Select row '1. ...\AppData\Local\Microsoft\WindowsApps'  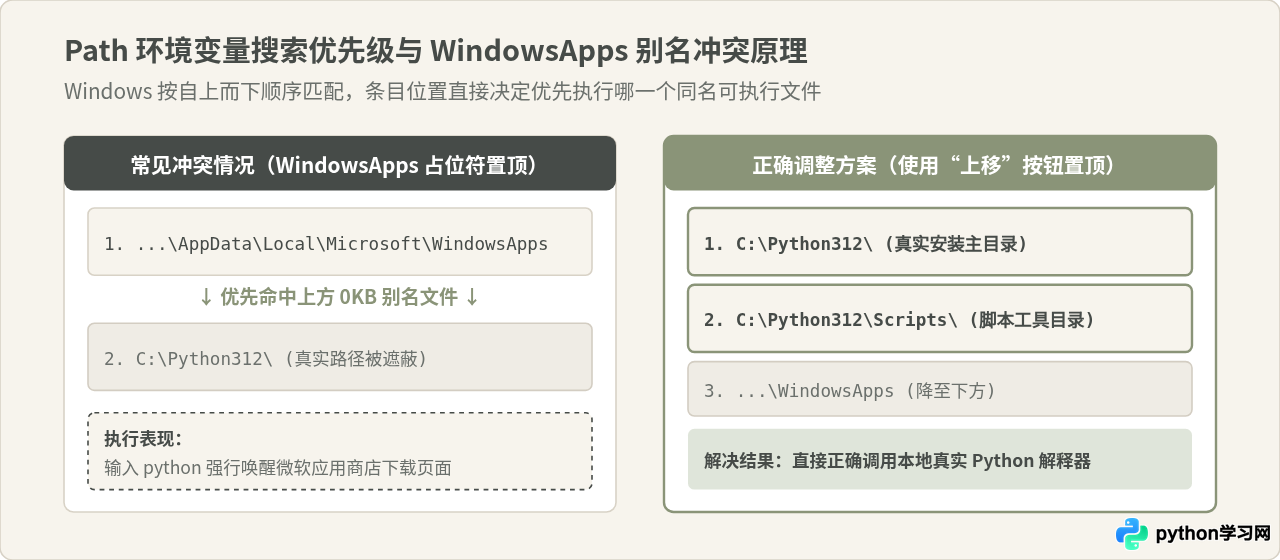[x=340, y=242]
